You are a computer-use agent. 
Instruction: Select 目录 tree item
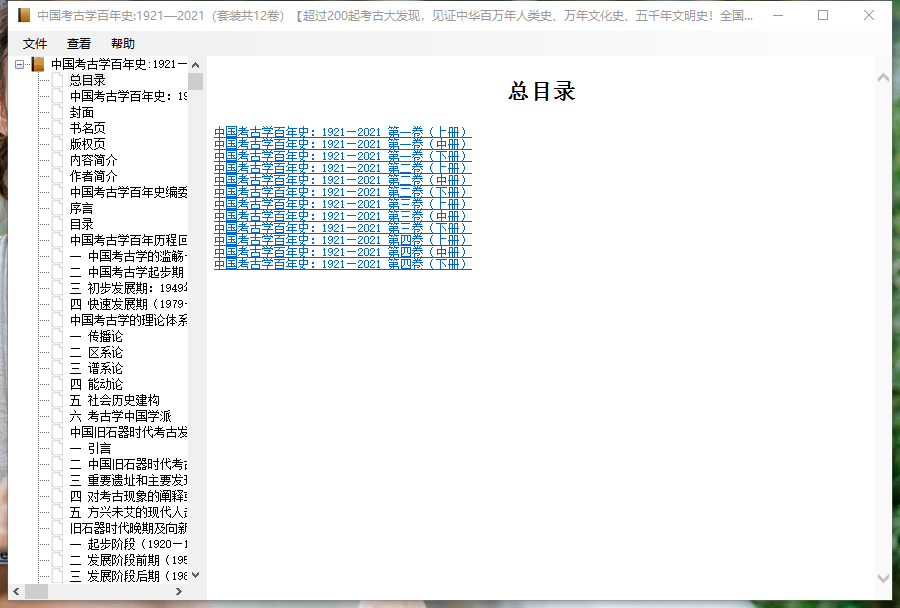tap(82, 224)
